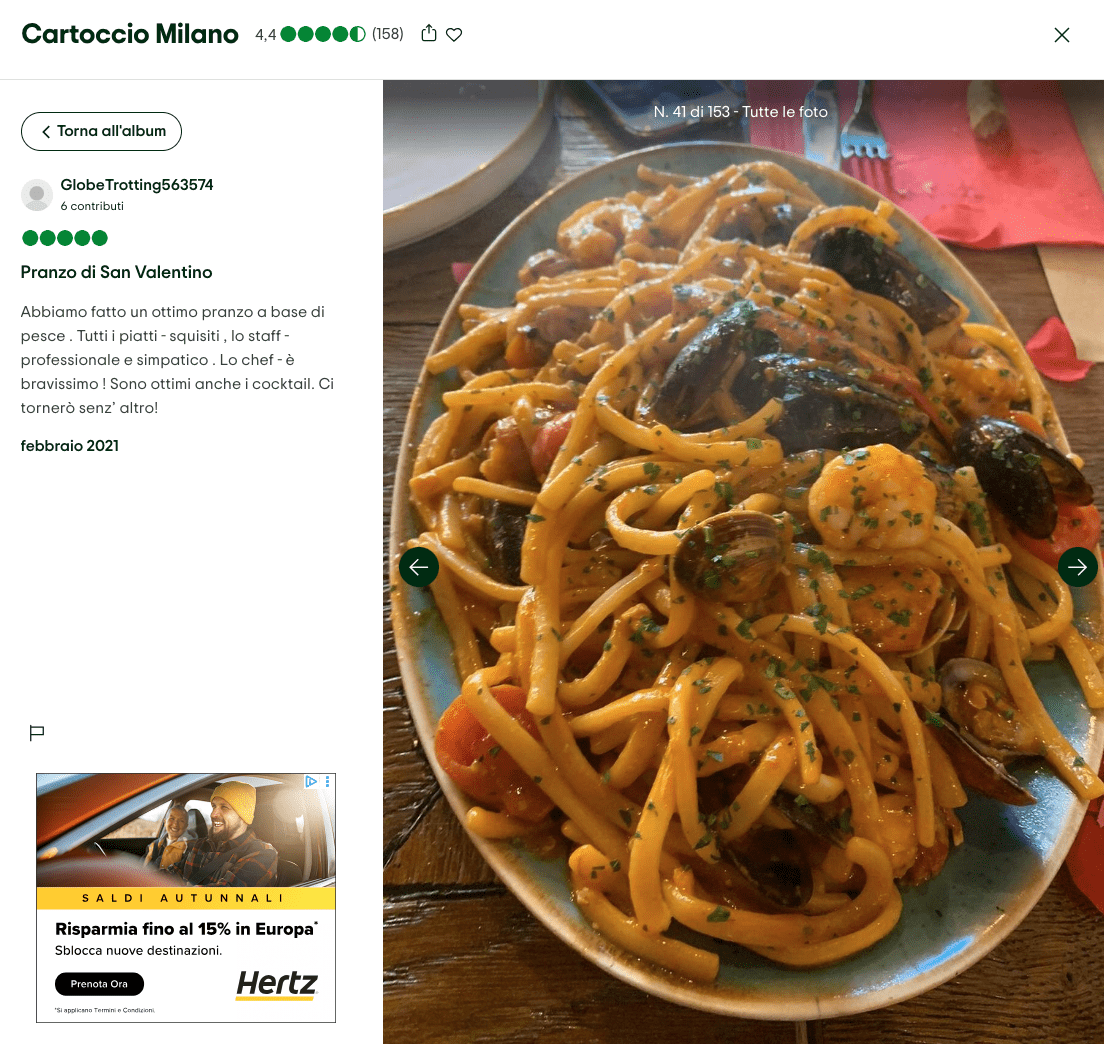Click the 4,4 rating bubbles

323,34
